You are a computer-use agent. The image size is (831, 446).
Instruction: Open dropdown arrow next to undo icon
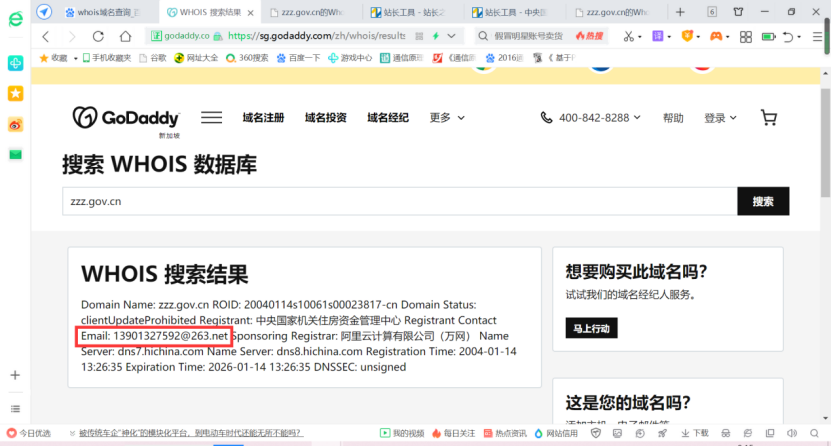point(799,37)
